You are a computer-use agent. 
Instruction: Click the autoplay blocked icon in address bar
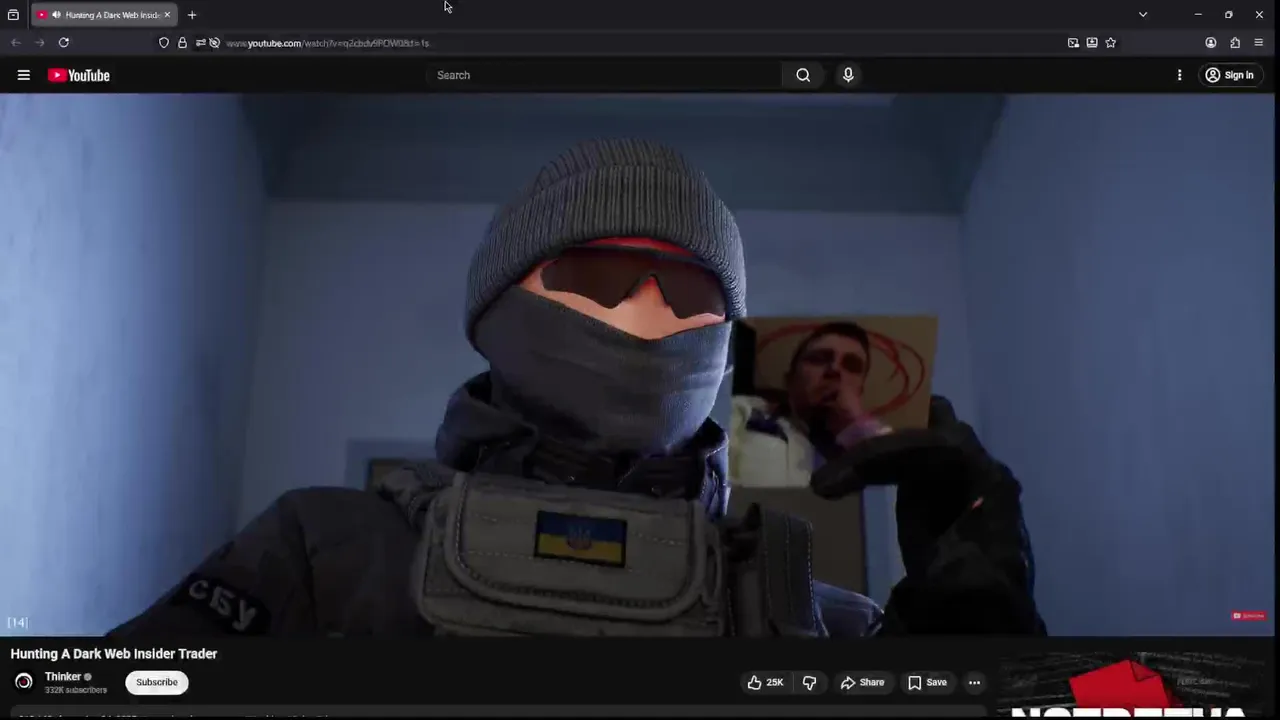[x=214, y=43]
